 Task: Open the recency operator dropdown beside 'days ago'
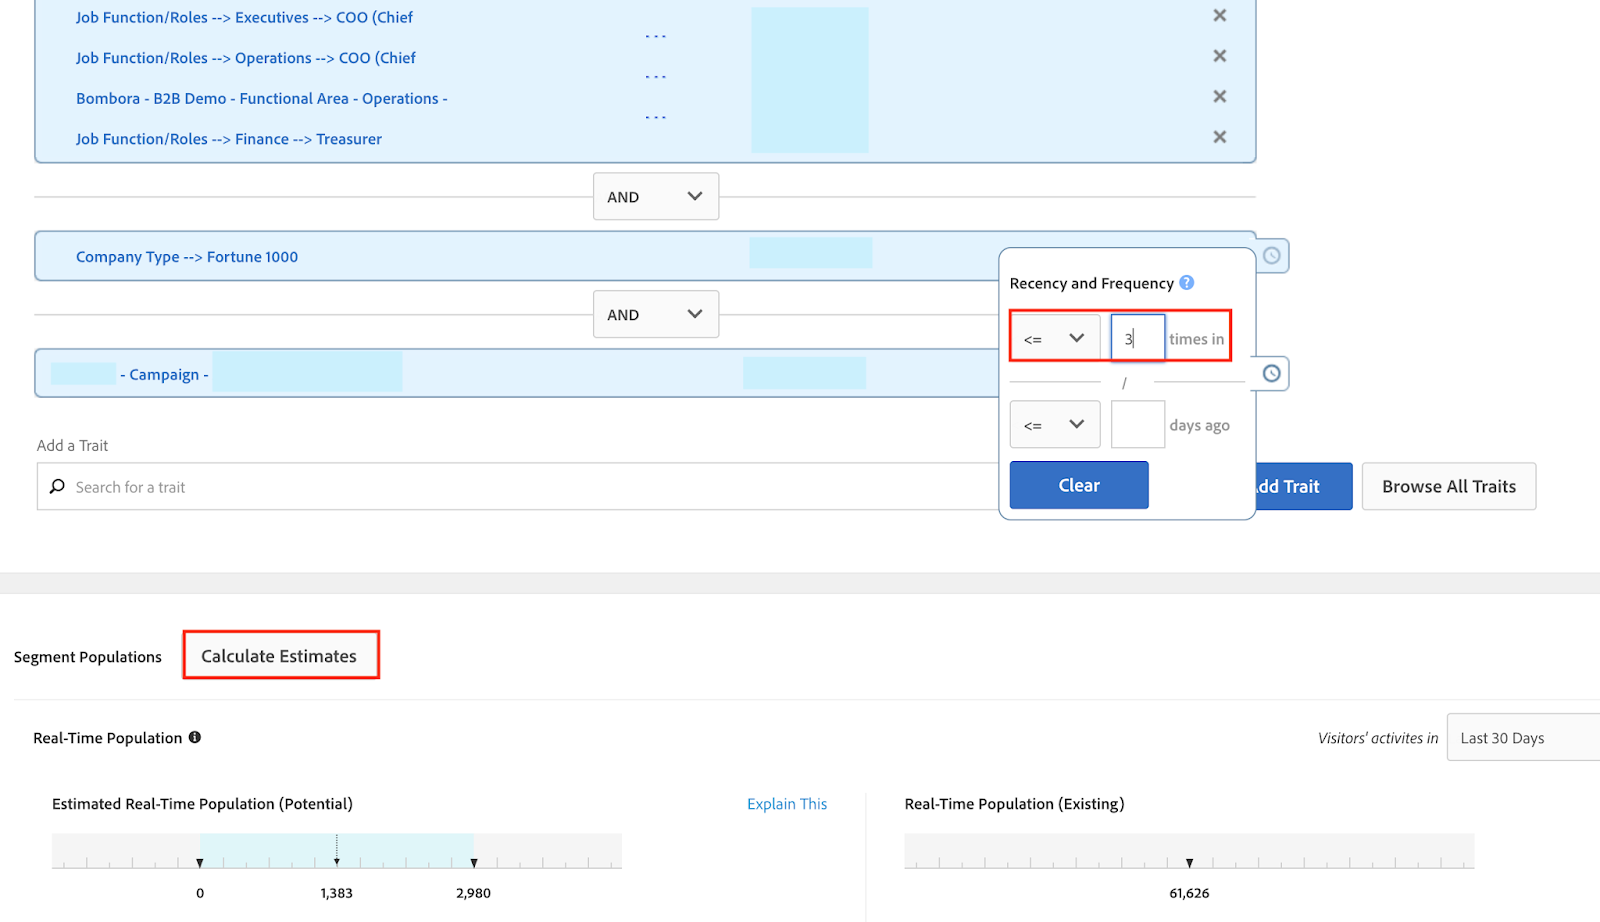[1055, 424]
